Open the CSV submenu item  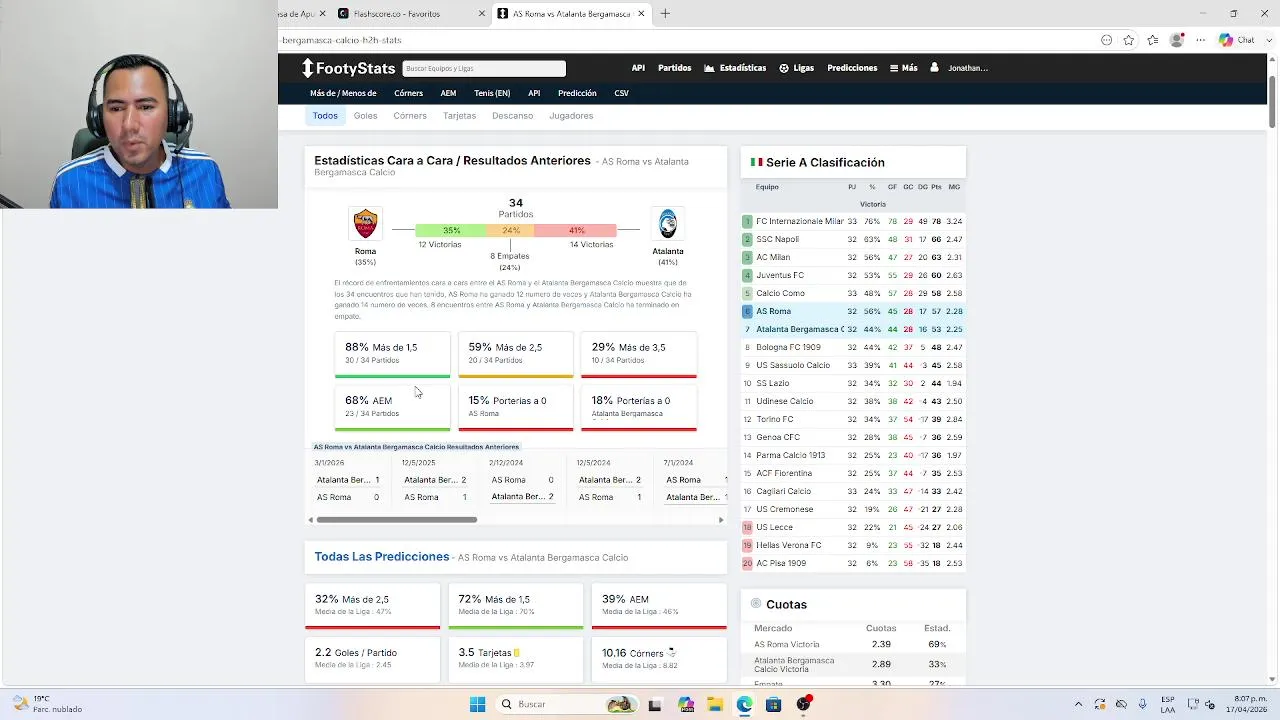[x=621, y=93]
